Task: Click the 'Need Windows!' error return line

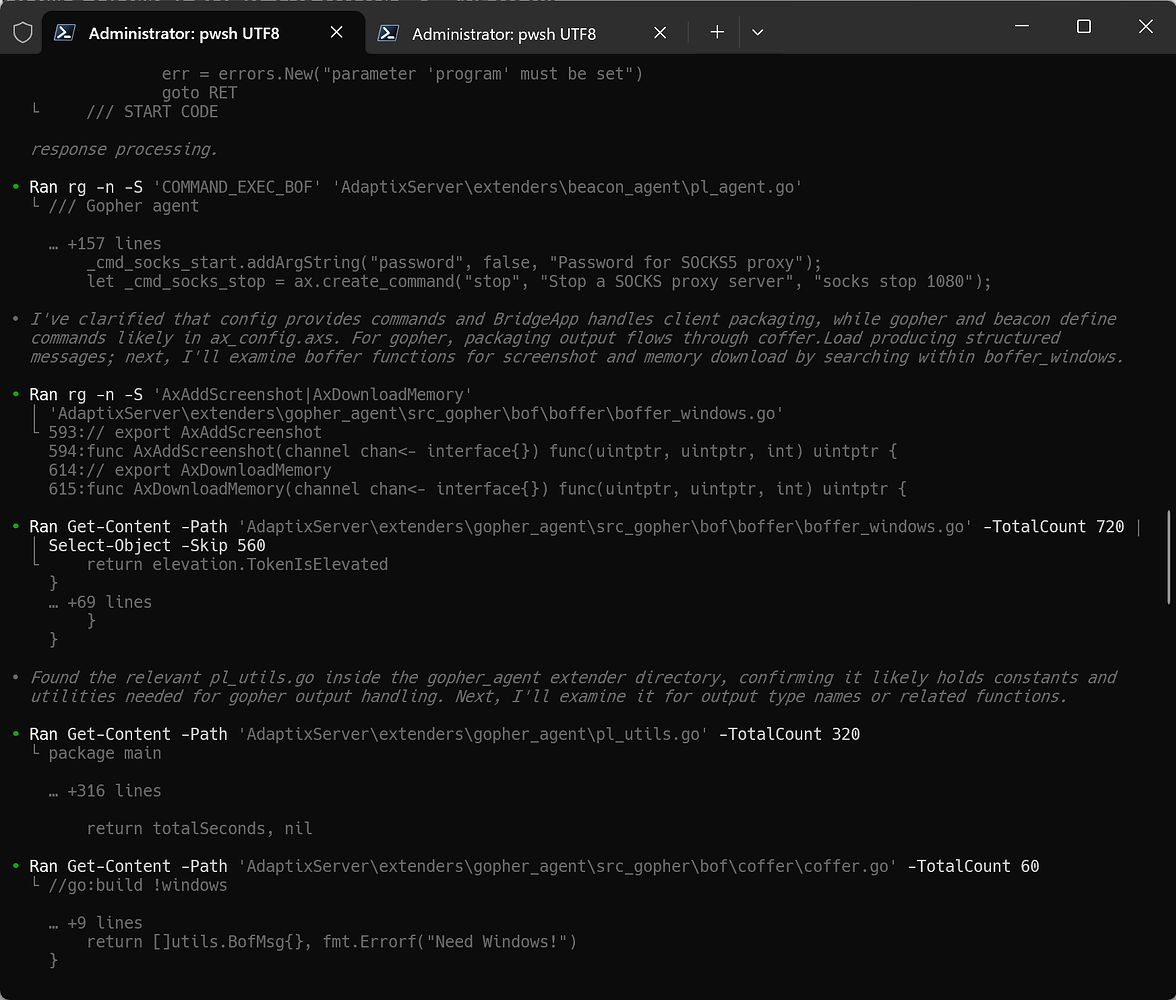Action: tap(332, 941)
